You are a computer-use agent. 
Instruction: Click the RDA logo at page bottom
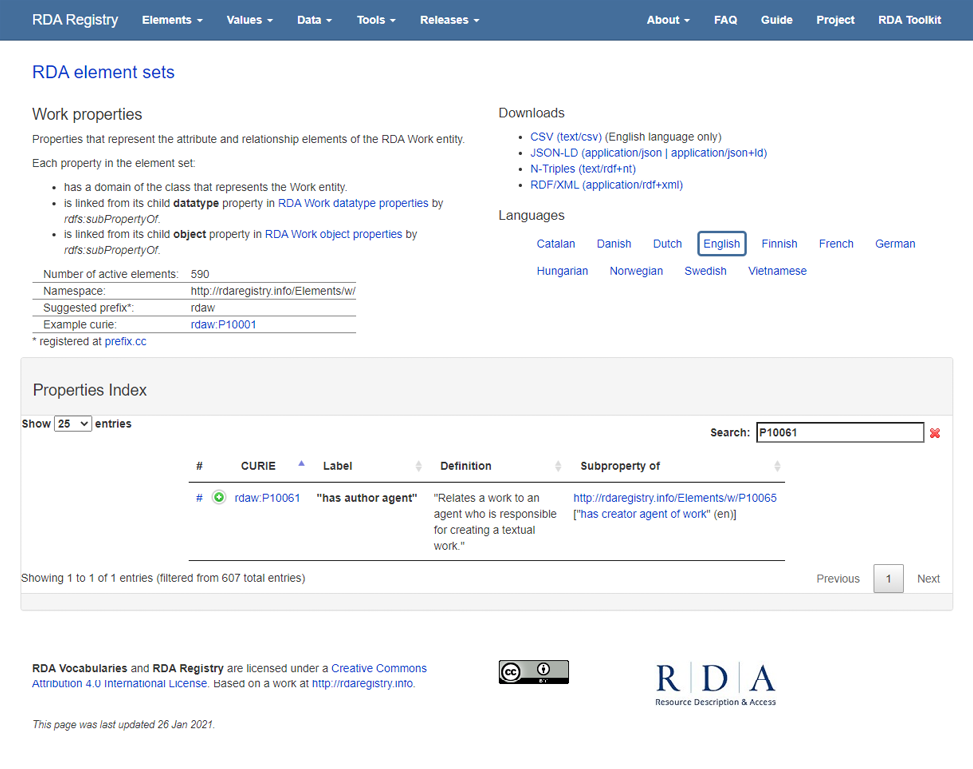coord(715,683)
